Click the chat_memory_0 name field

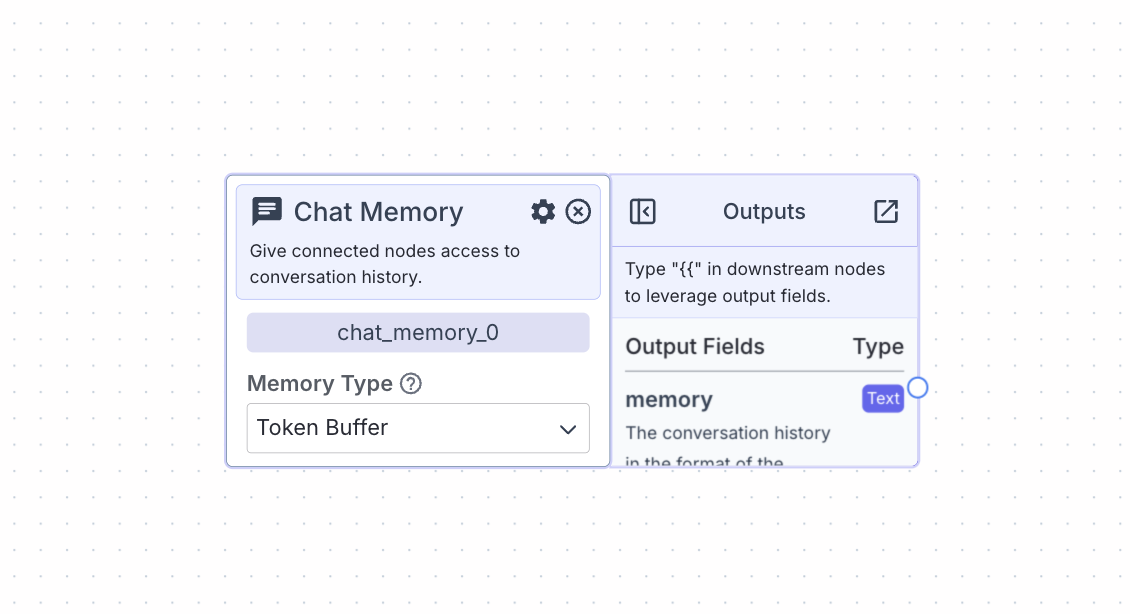pos(418,332)
